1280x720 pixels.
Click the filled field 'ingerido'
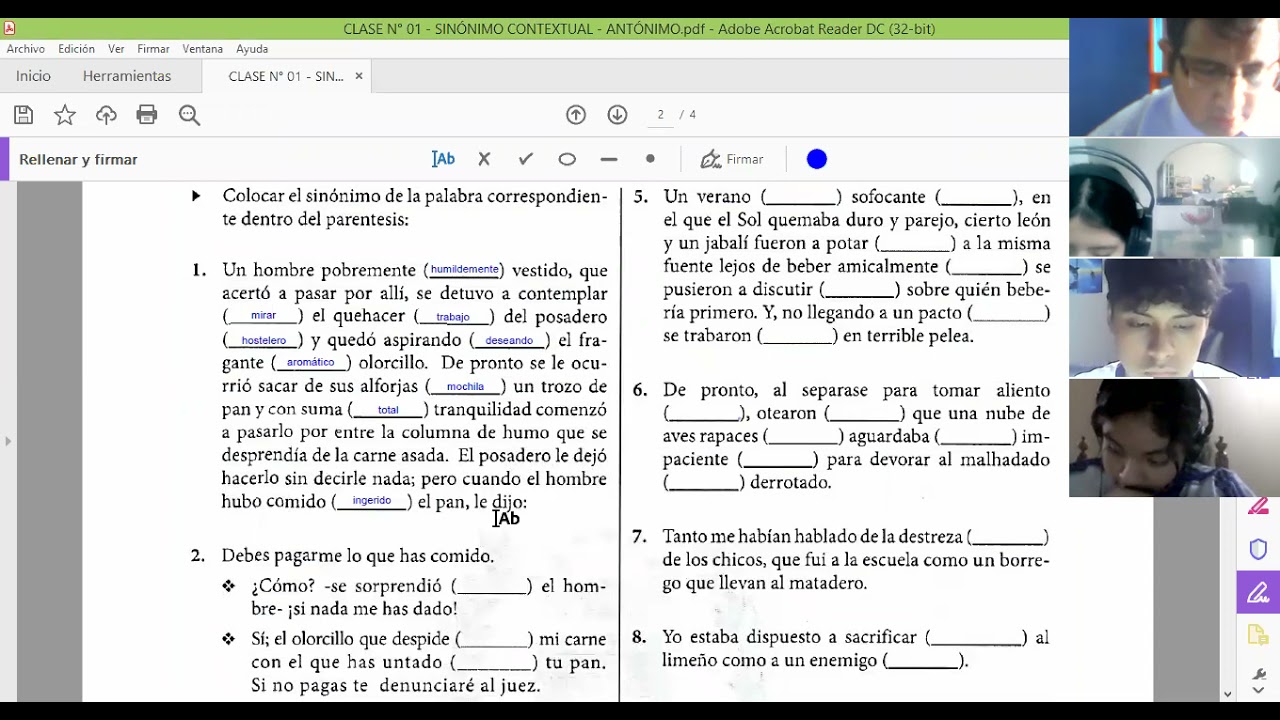371,500
